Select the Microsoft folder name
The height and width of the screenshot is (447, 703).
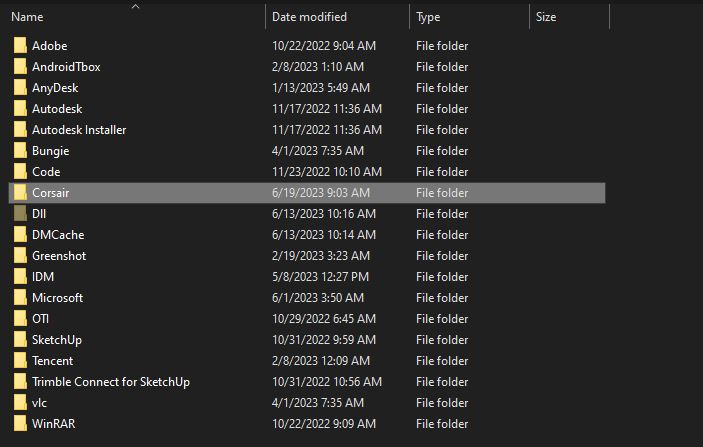[x=57, y=298]
